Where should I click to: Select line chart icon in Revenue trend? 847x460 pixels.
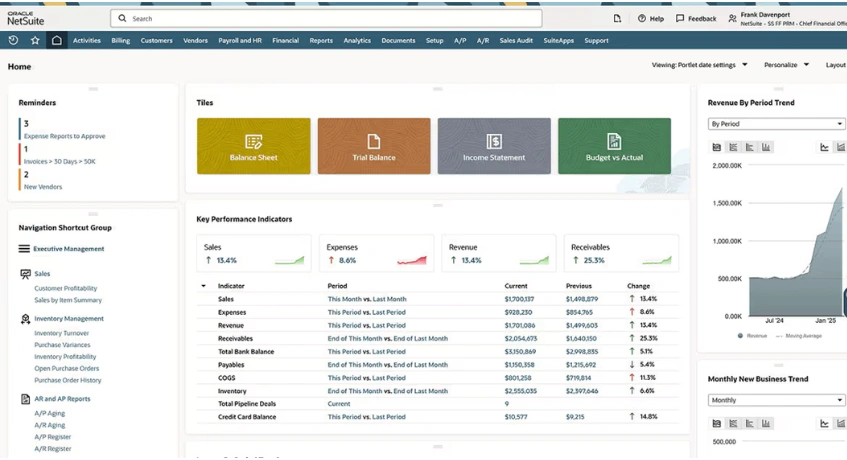pyautogui.click(x=824, y=147)
